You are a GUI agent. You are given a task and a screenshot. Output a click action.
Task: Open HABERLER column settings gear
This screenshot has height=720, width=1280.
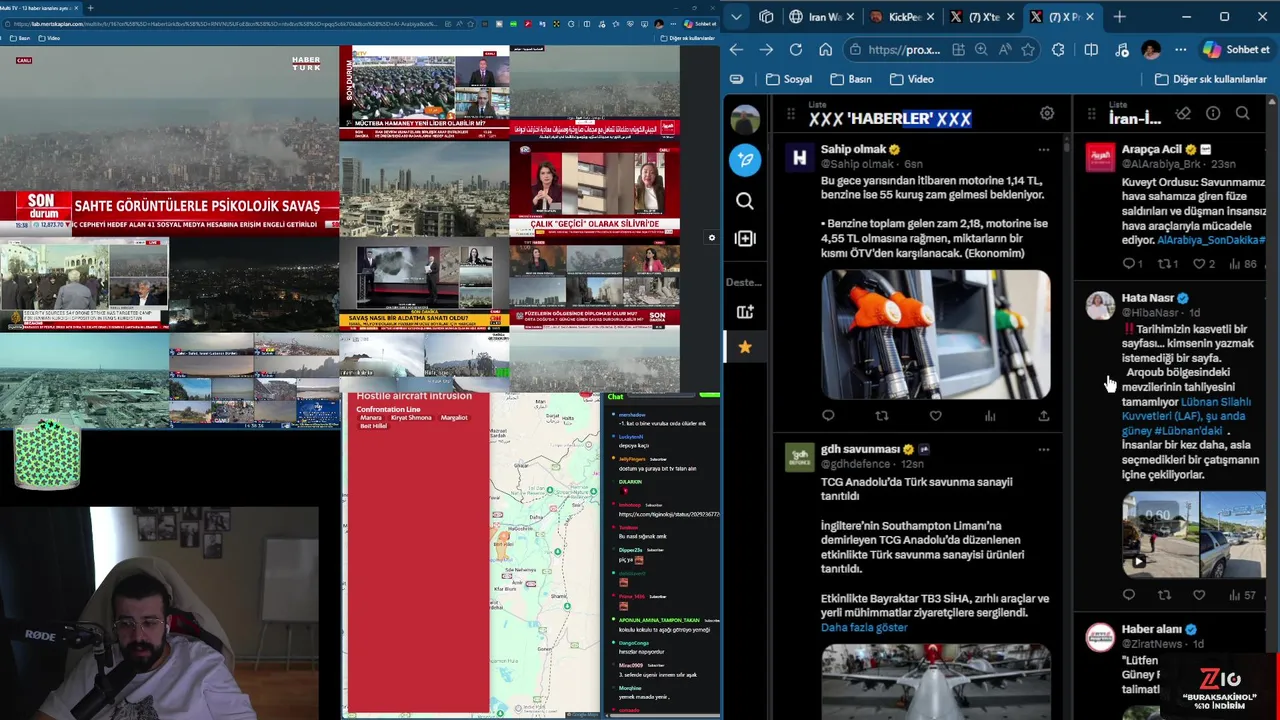pos(1047,114)
